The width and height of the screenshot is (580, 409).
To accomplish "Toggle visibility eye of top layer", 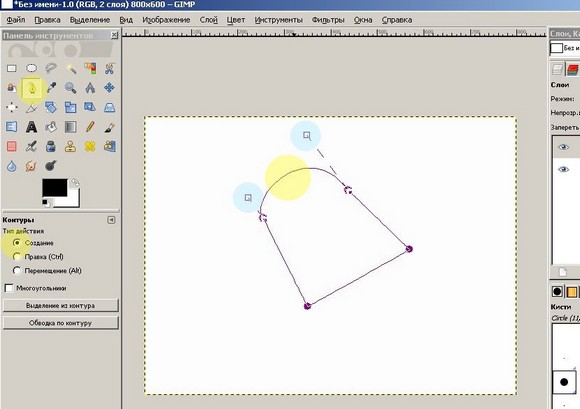I will (x=563, y=147).
